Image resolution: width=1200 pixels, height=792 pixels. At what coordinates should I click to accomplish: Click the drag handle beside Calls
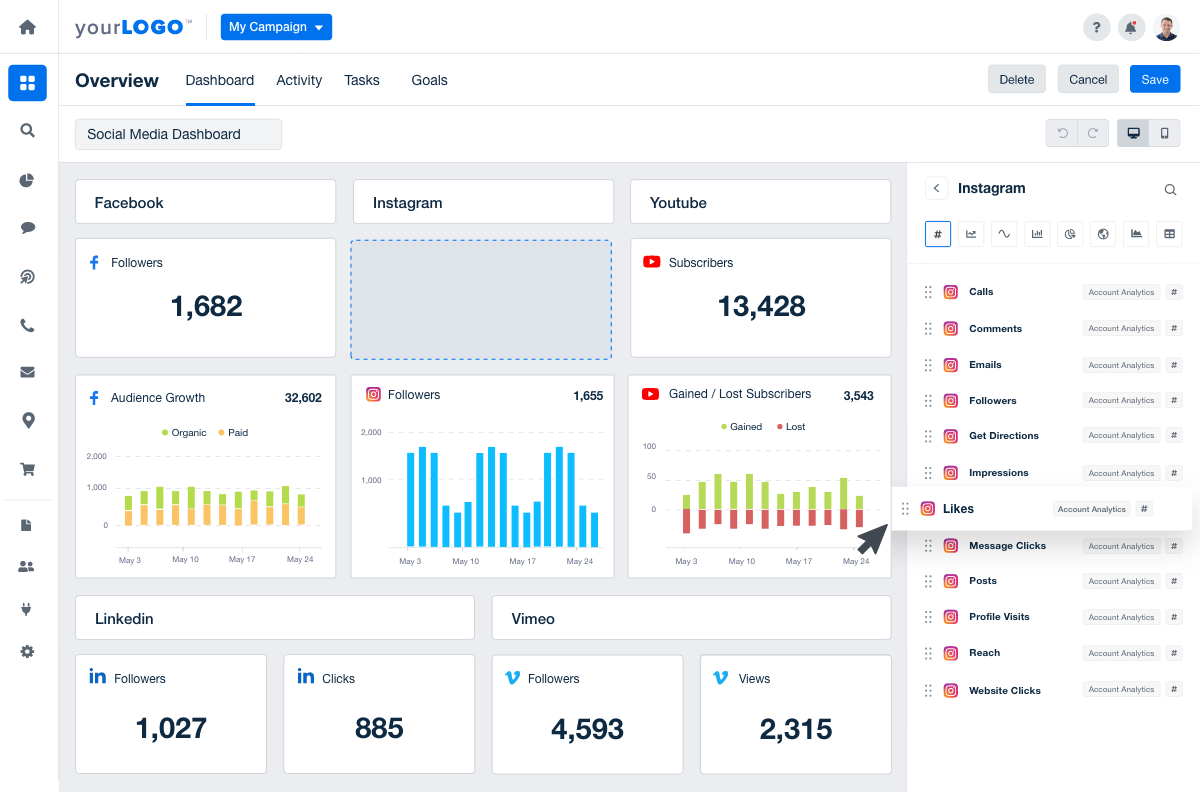928,292
